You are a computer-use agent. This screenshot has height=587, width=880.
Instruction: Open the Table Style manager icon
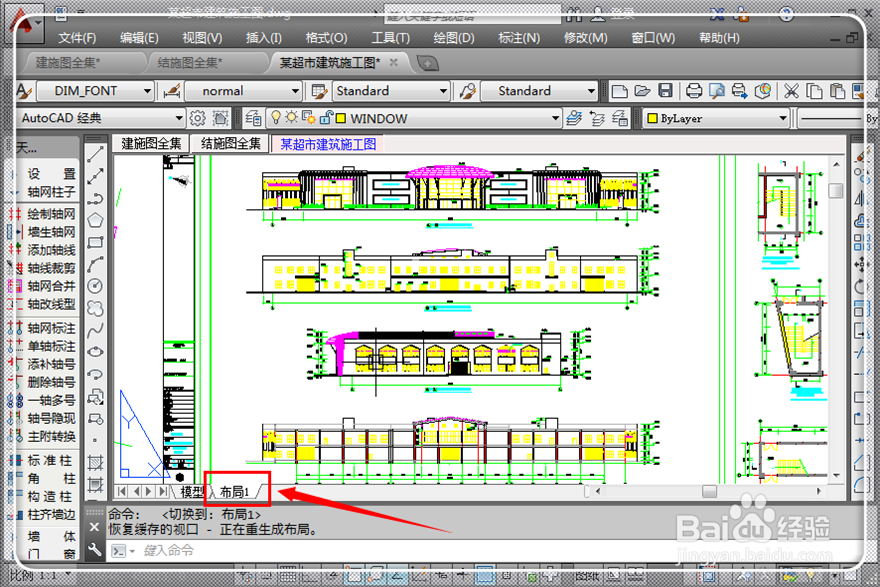[x=319, y=91]
